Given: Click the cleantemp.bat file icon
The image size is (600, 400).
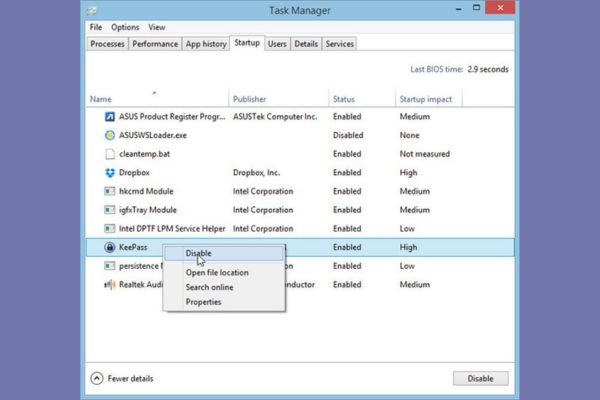Looking at the screenshot, I should [110, 154].
